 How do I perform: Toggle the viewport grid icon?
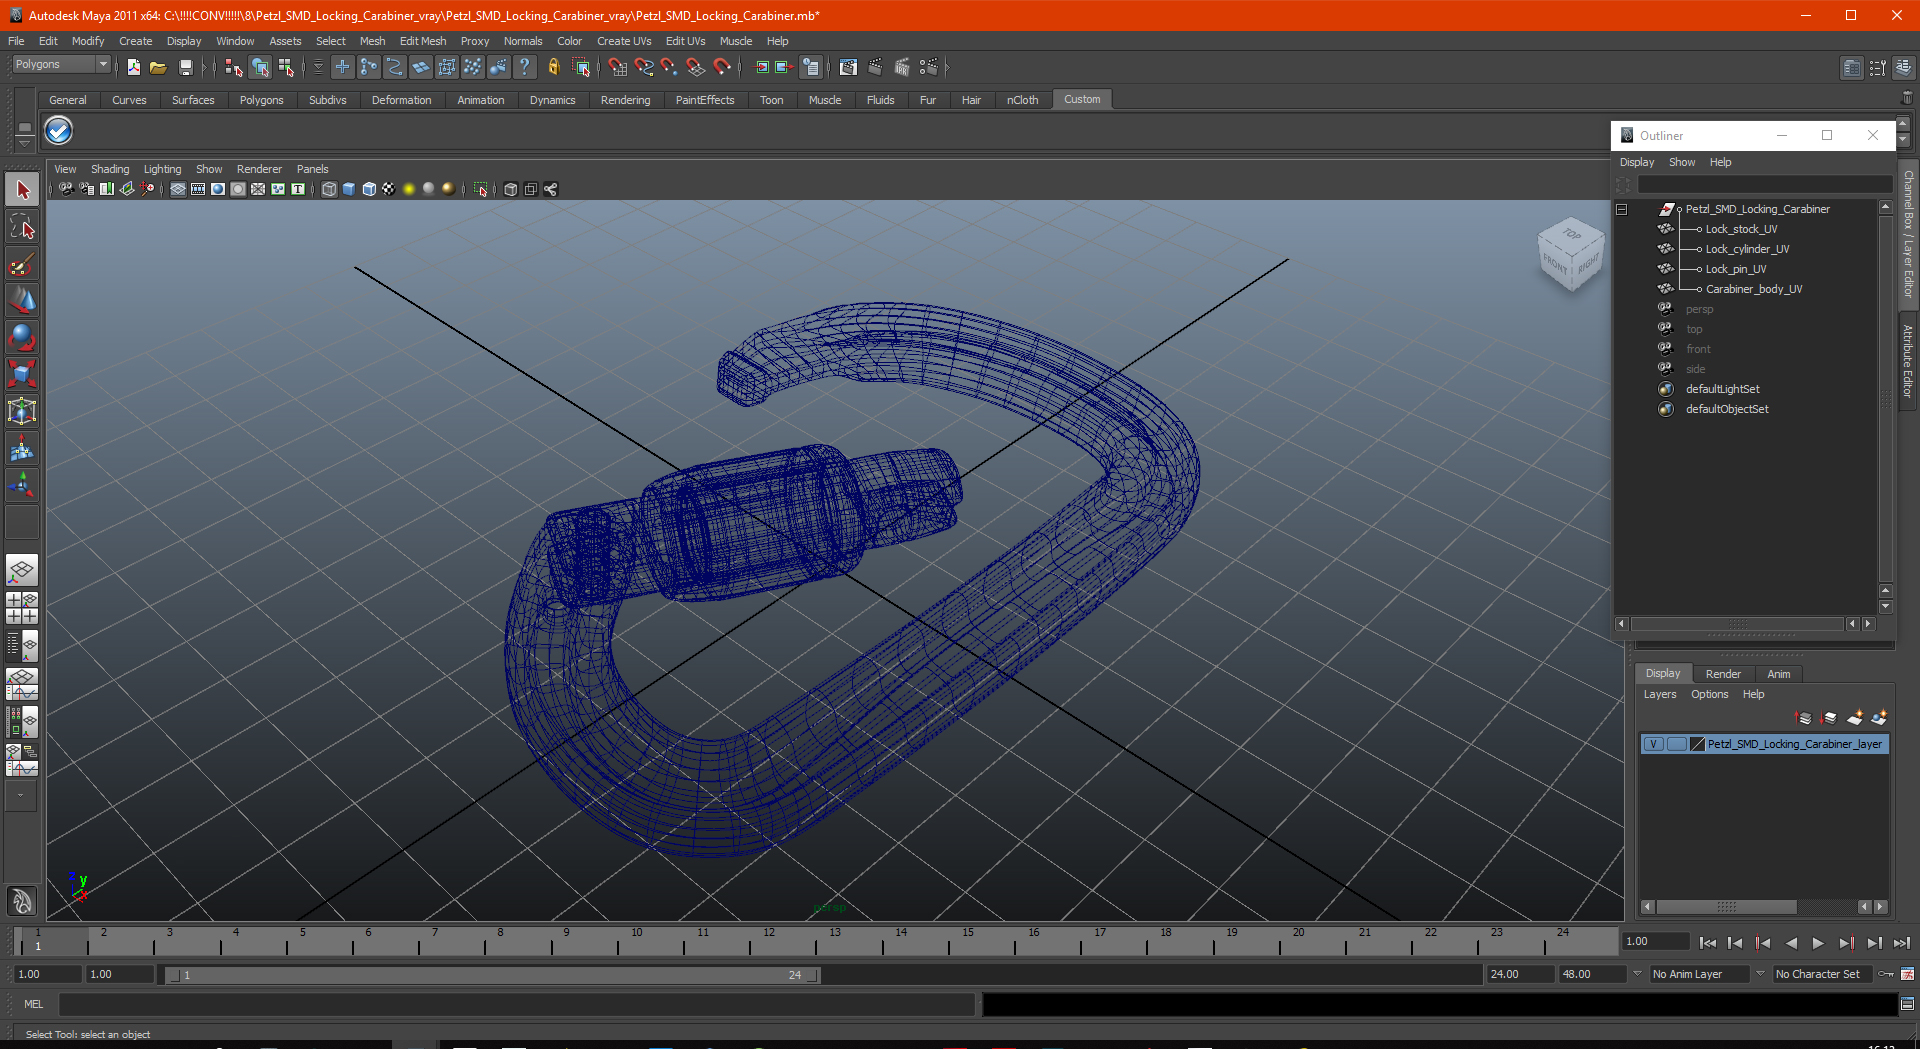(x=178, y=189)
